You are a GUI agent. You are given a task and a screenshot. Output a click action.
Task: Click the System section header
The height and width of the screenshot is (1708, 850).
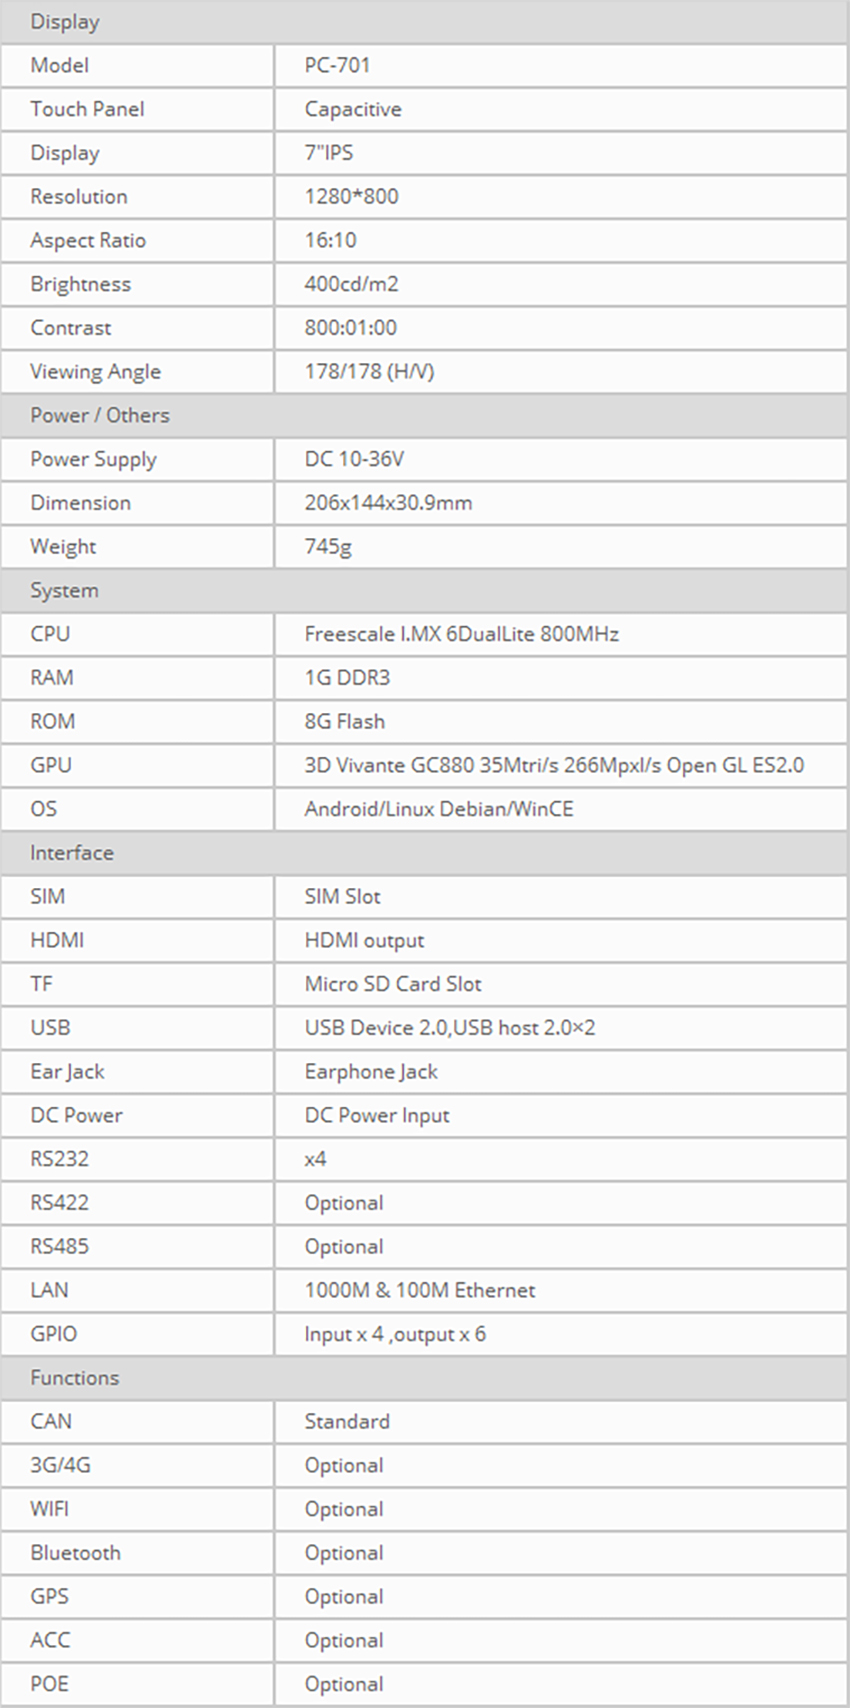pos(64,590)
